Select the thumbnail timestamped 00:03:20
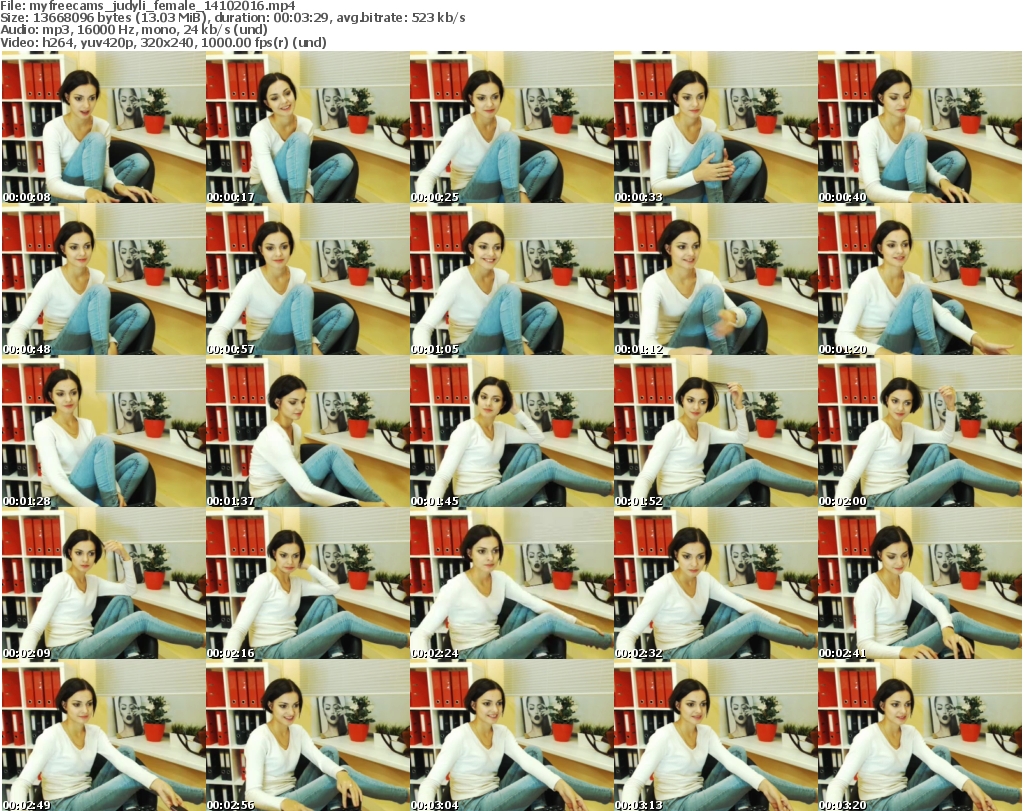The image size is (1024, 811). 920,735
